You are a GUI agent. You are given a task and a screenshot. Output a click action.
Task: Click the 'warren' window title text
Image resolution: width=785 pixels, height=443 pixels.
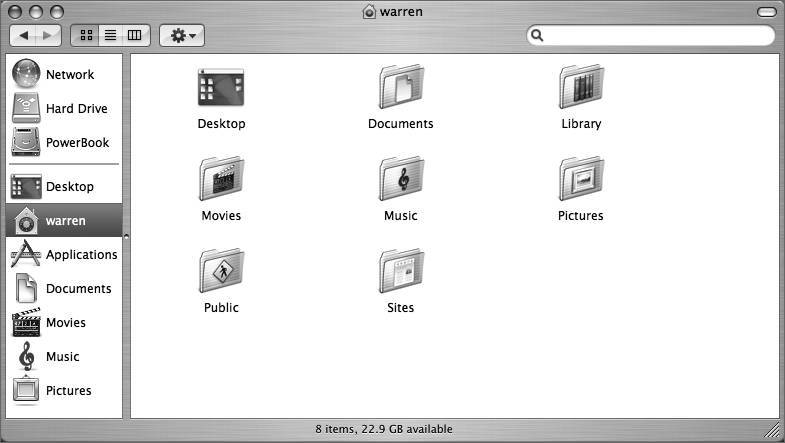click(401, 12)
